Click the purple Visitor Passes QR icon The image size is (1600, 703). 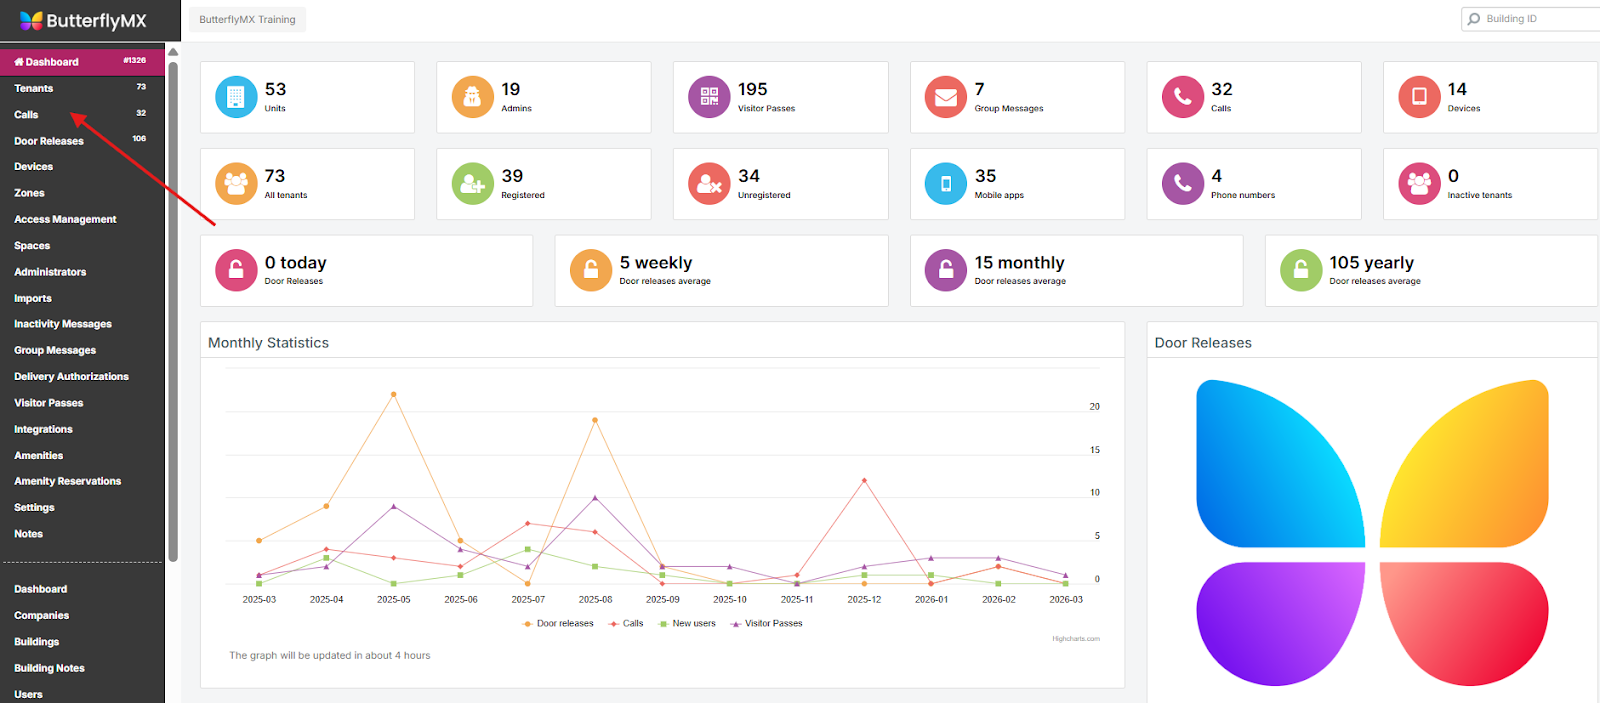tap(709, 97)
